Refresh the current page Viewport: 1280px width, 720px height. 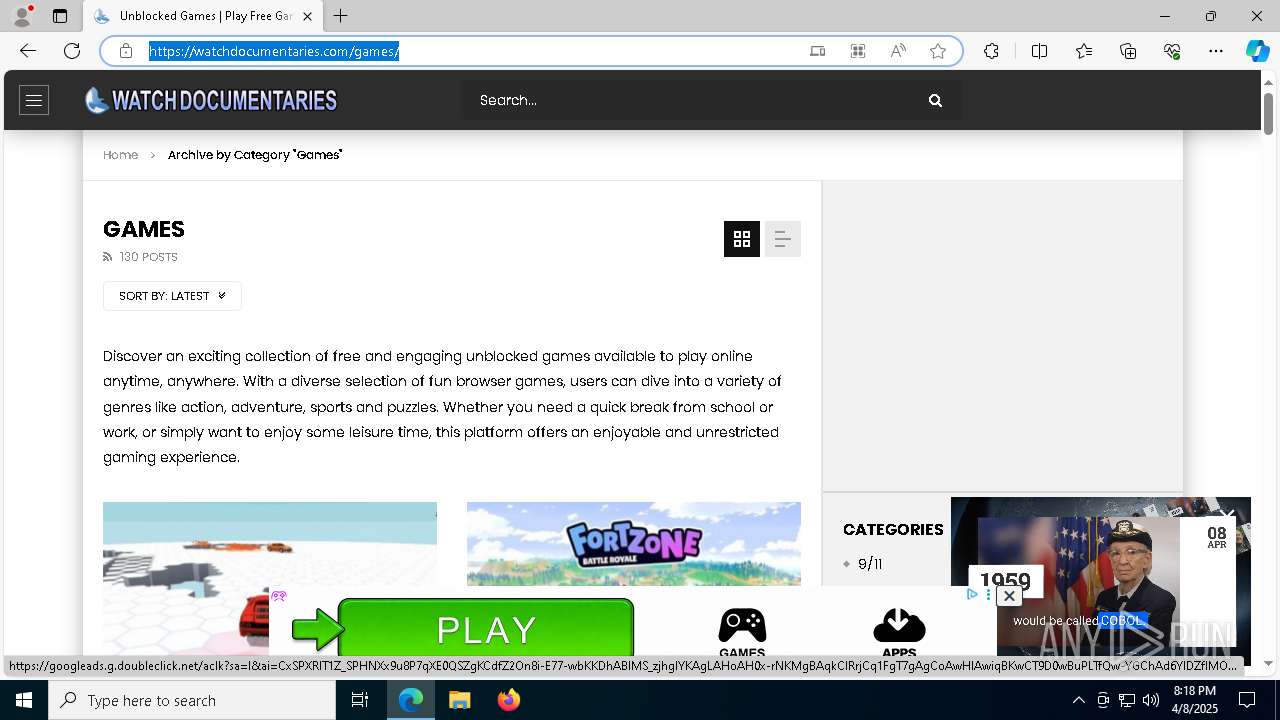pos(72,51)
